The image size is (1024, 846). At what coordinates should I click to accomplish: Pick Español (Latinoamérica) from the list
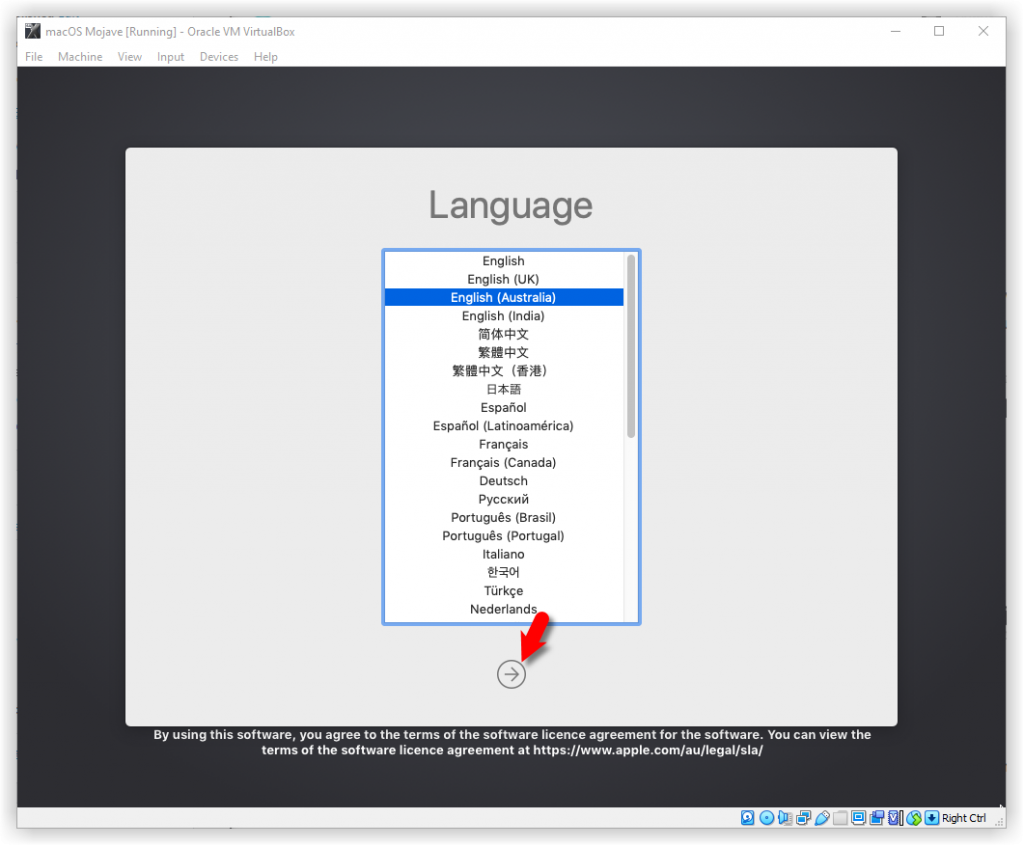(x=503, y=426)
